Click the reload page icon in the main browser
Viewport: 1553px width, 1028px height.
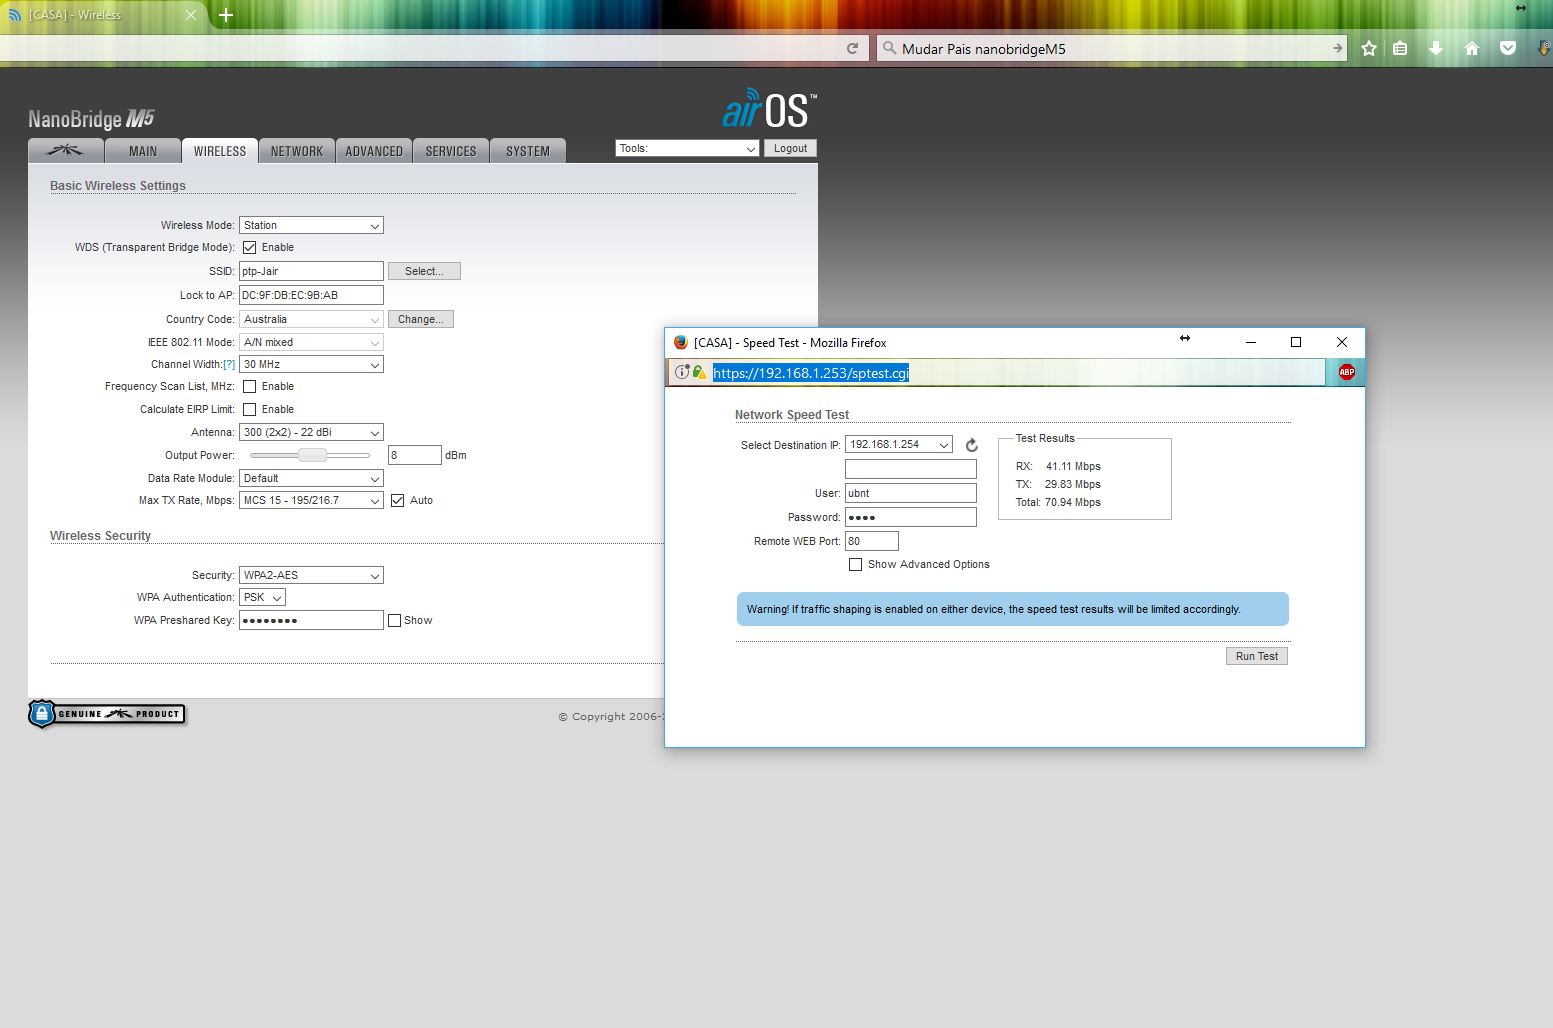pyautogui.click(x=853, y=48)
